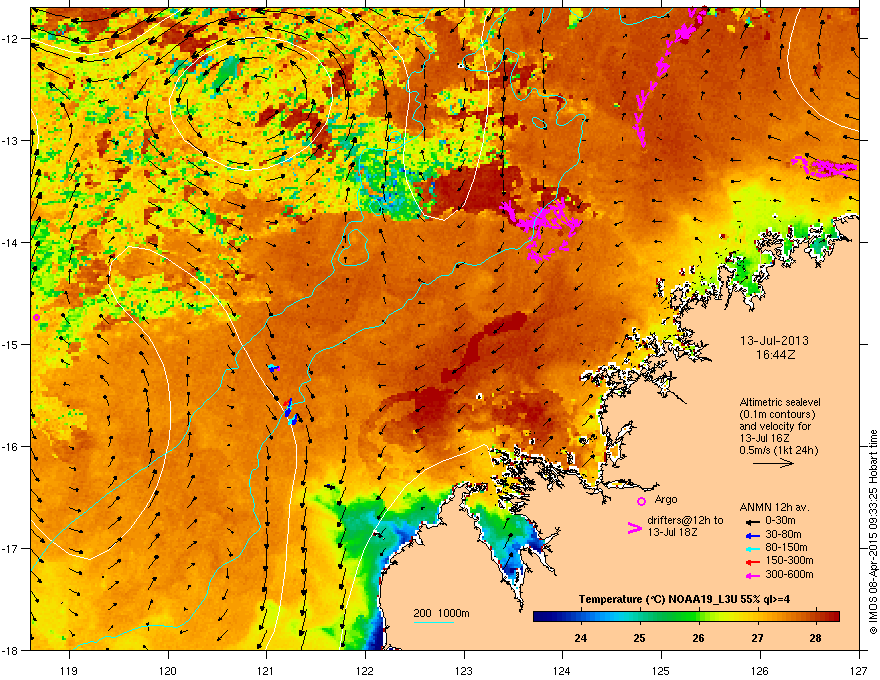Click the '0-30m' depth label
Image resolution: width=880 pixels, height=680 pixels.
pos(781,521)
